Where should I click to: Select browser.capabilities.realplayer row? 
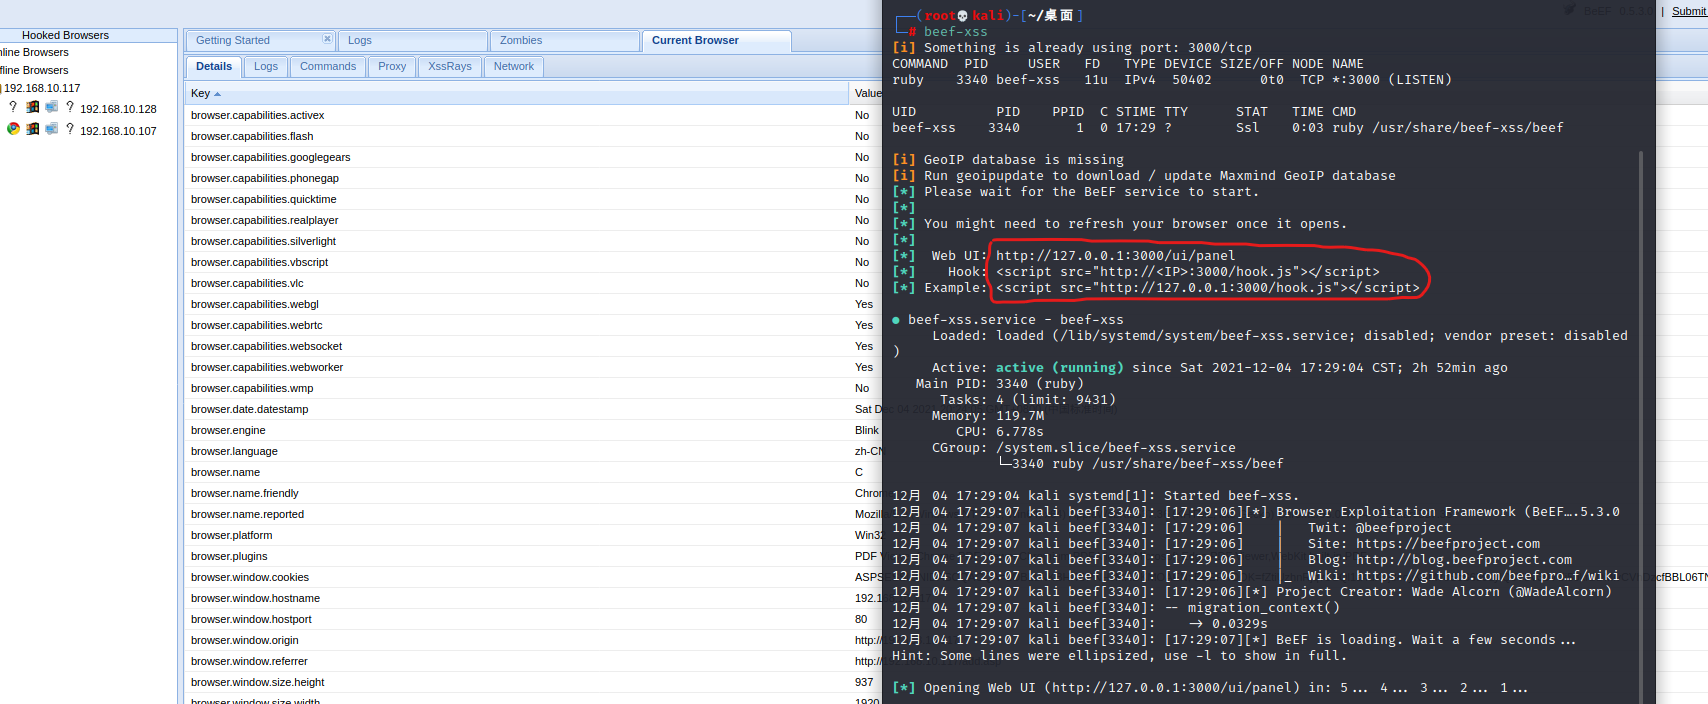pos(533,220)
